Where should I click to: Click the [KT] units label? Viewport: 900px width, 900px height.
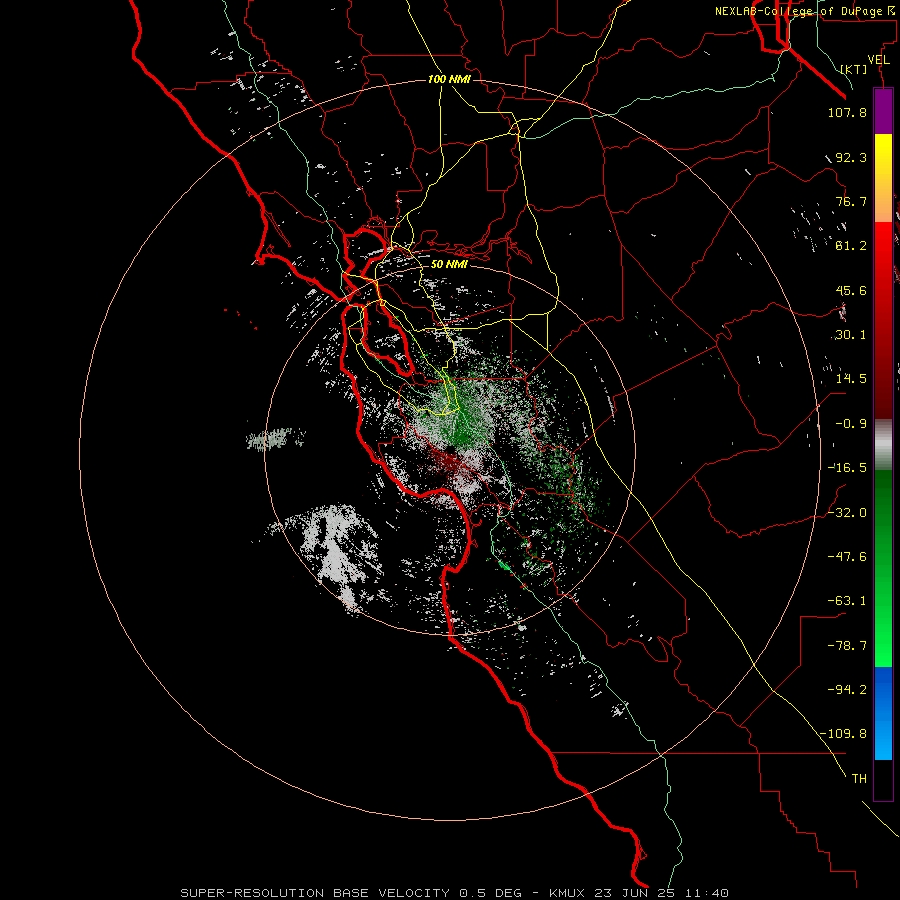click(854, 69)
